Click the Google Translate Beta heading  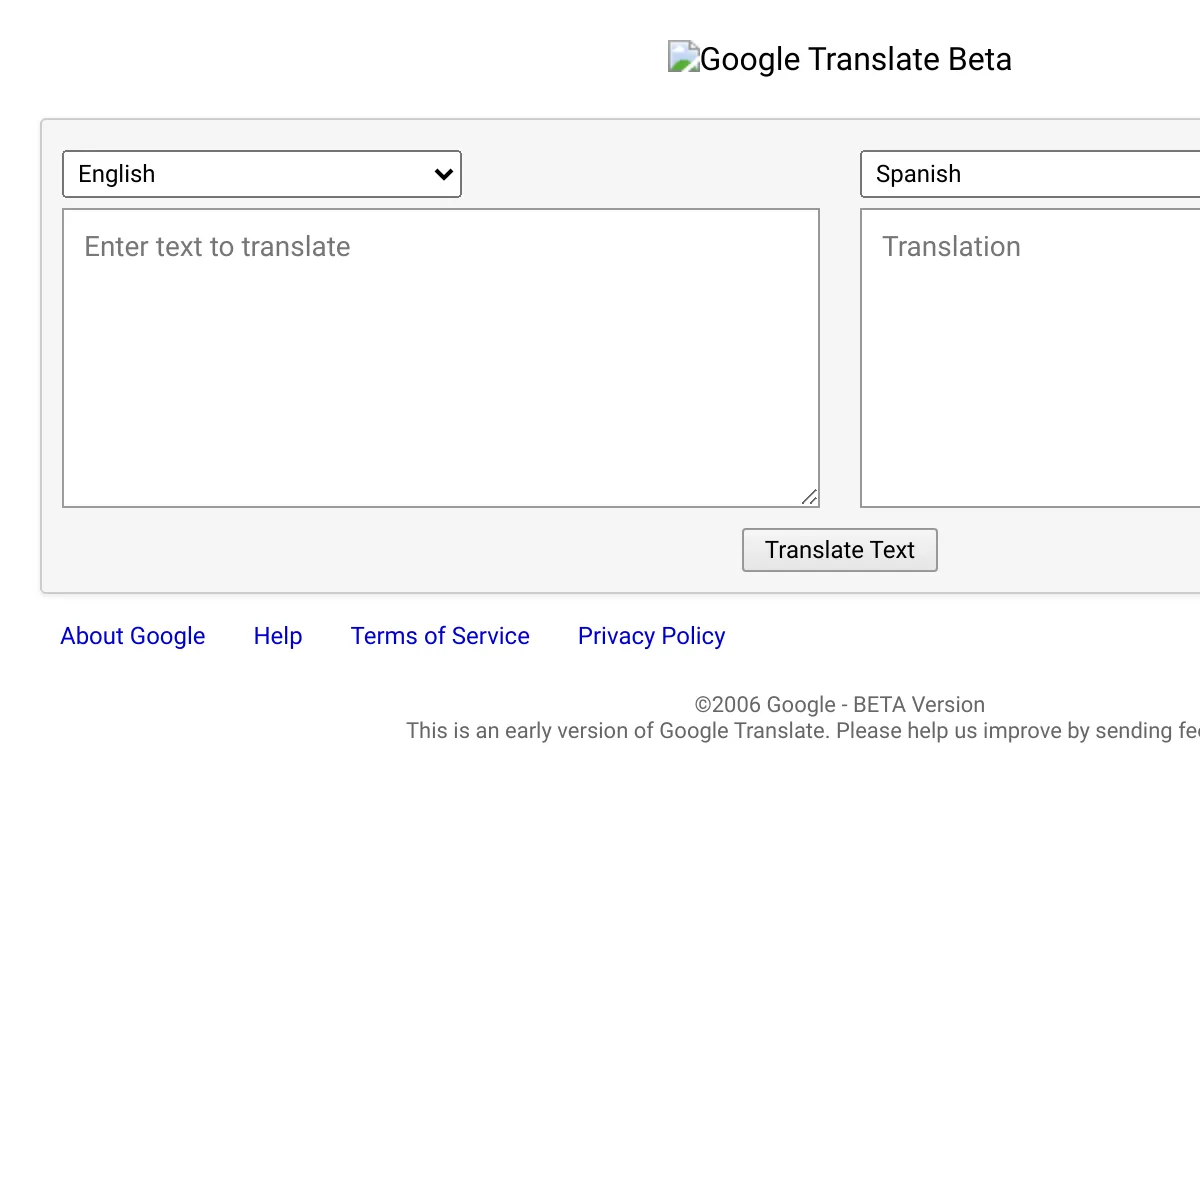[x=855, y=59]
